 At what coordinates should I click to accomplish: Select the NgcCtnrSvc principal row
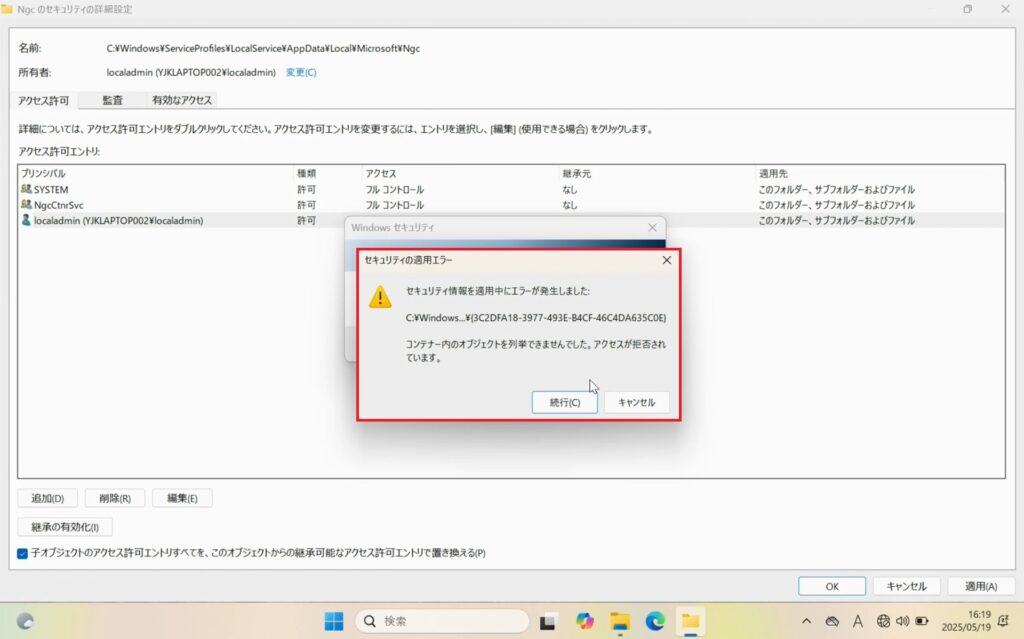click(511, 205)
